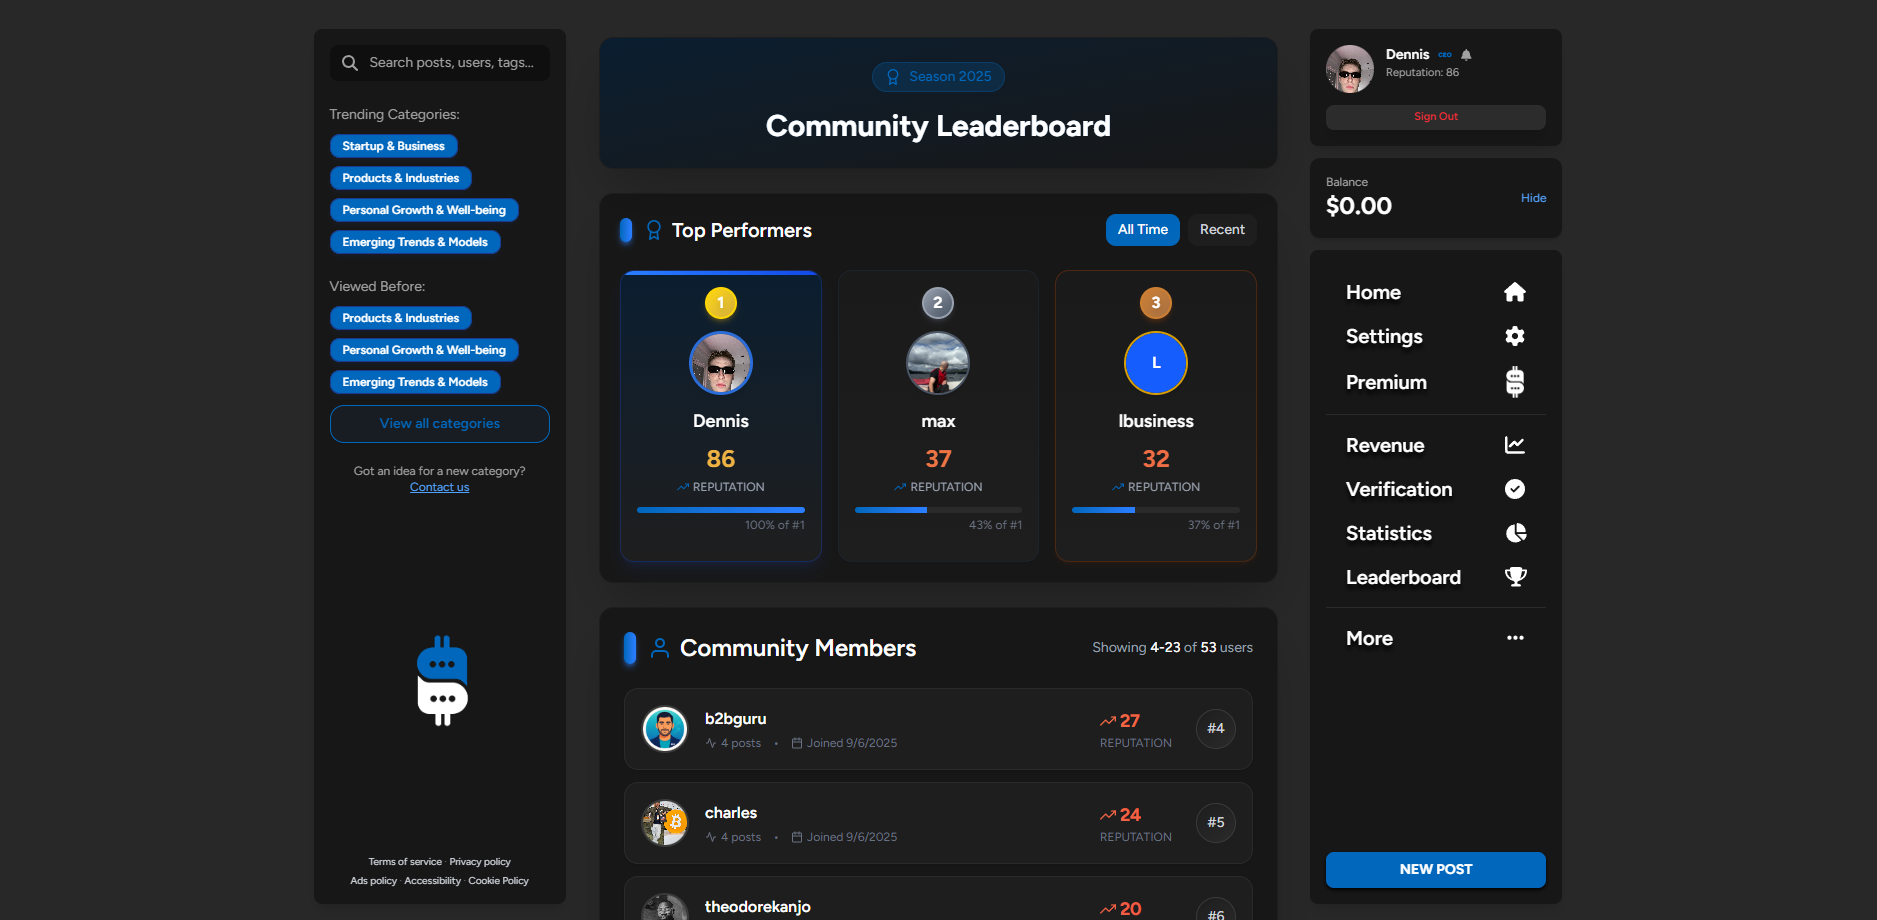
Task: Open Products & Industries under Viewed Before
Action: (401, 318)
